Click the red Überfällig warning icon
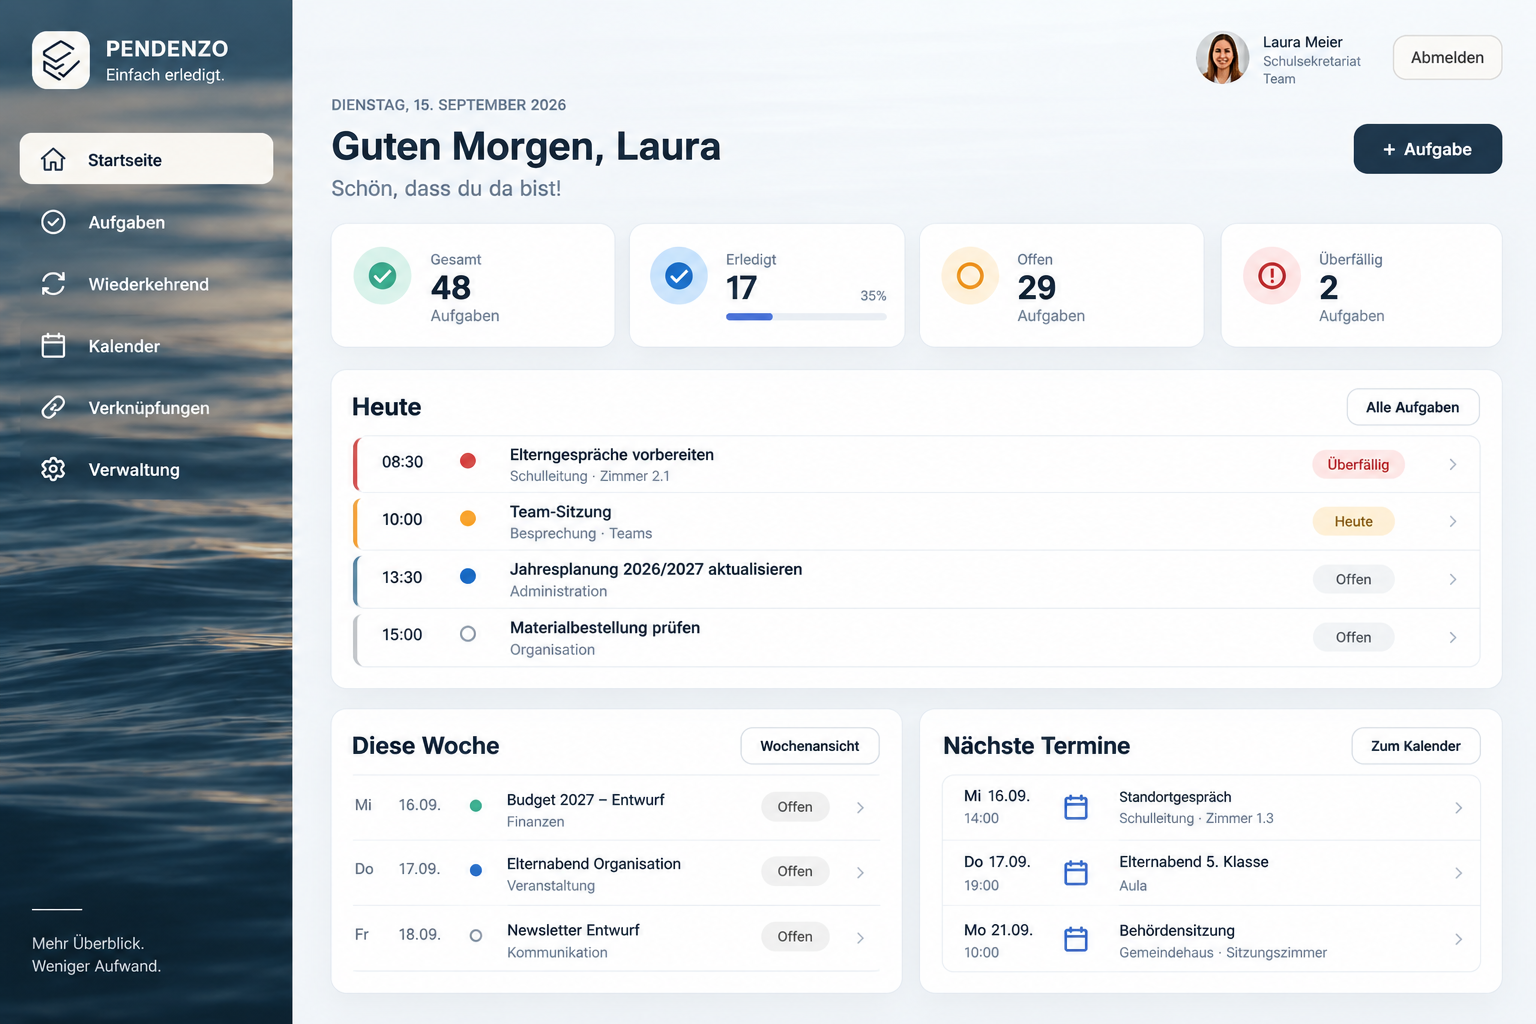The image size is (1536, 1024). [x=1272, y=276]
